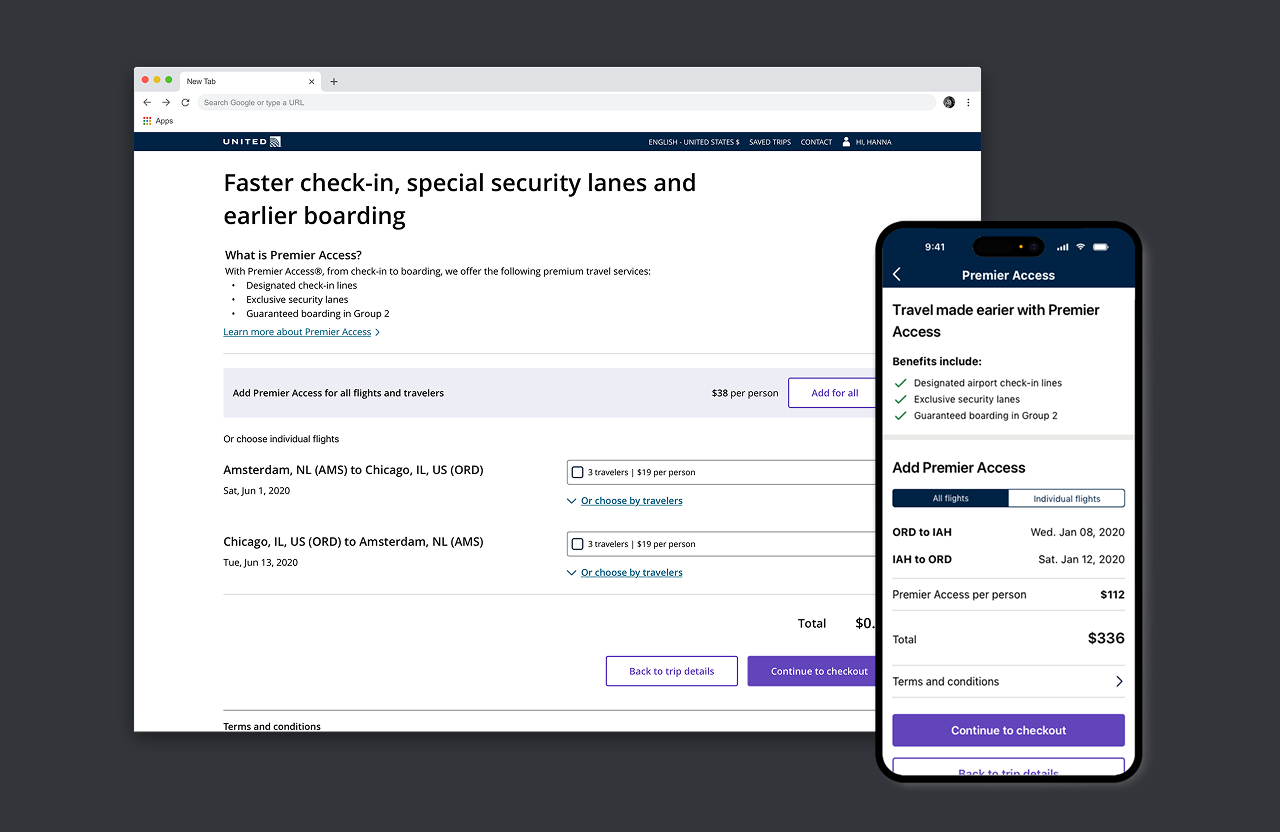Viewport: 1280px width, 832px height.
Task: Click the browser forward arrow
Action: coord(166,102)
